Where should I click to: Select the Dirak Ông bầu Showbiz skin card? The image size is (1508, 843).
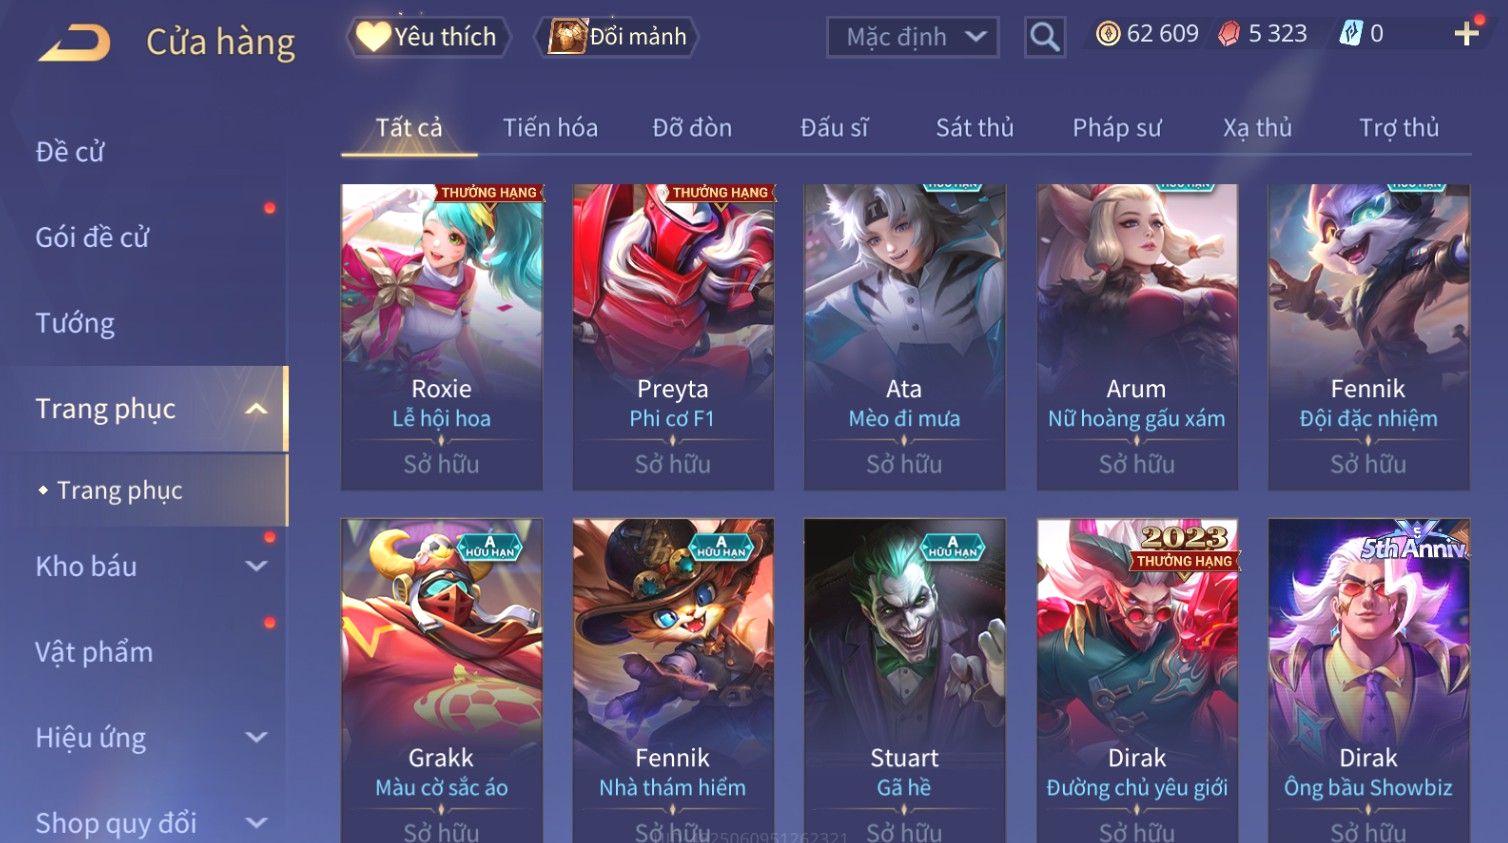click(1368, 680)
